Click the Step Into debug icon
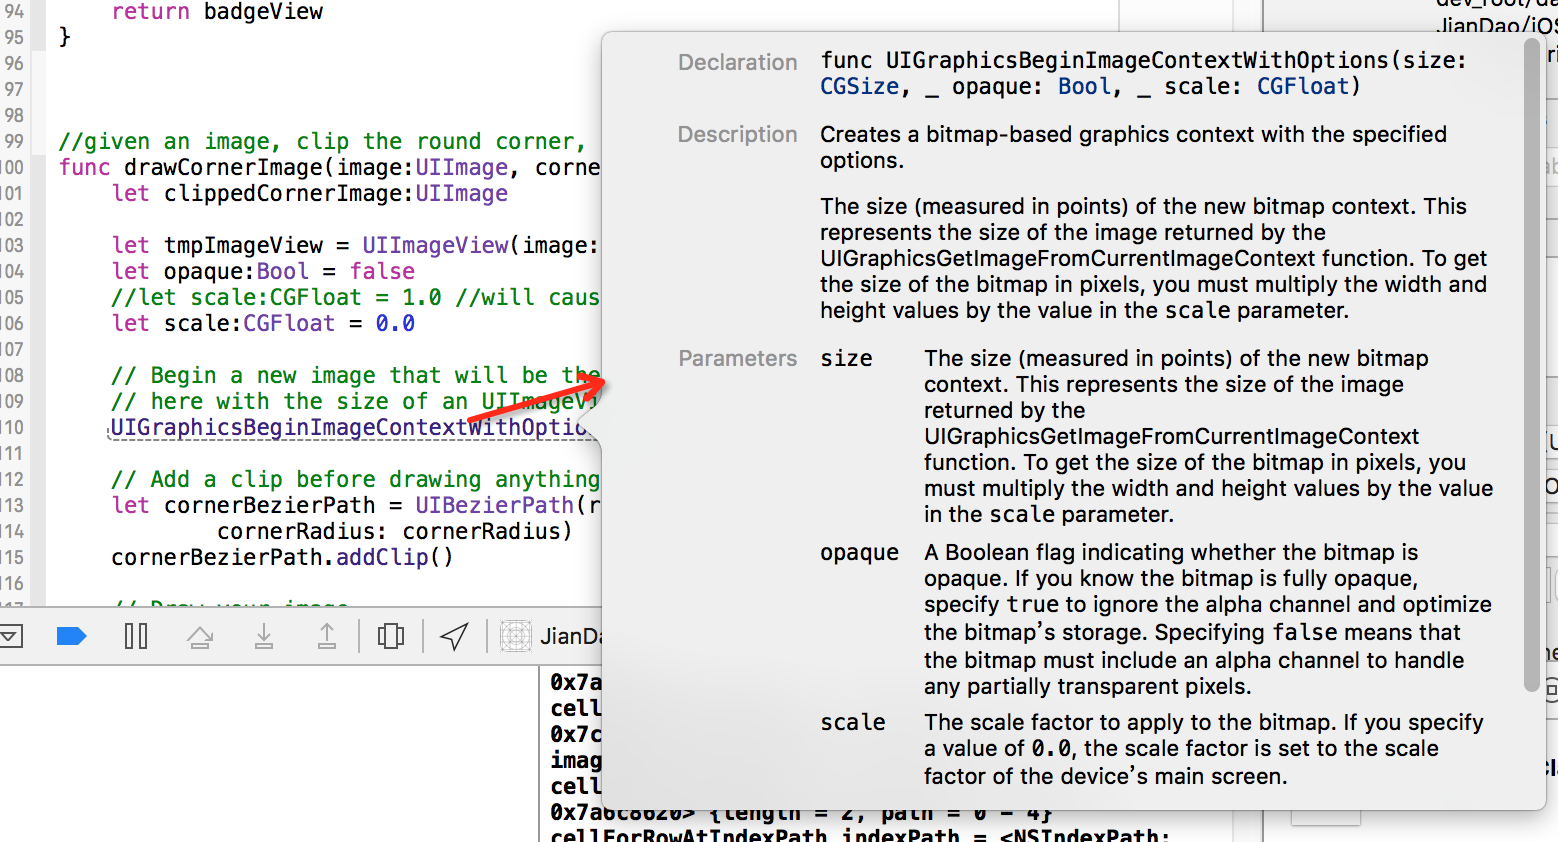The height and width of the screenshot is (842, 1558). pos(264,636)
